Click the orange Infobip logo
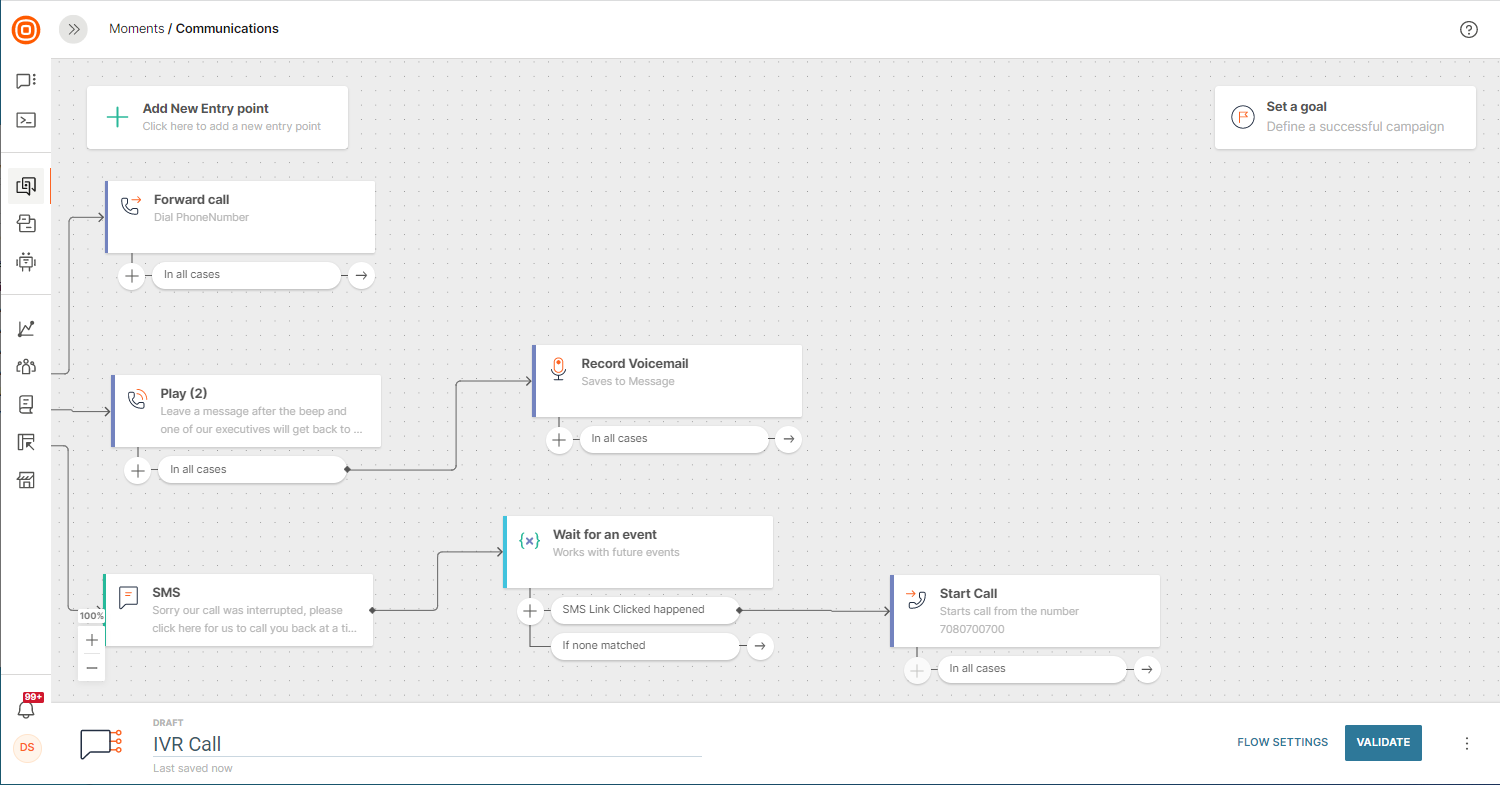 pyautogui.click(x=26, y=29)
